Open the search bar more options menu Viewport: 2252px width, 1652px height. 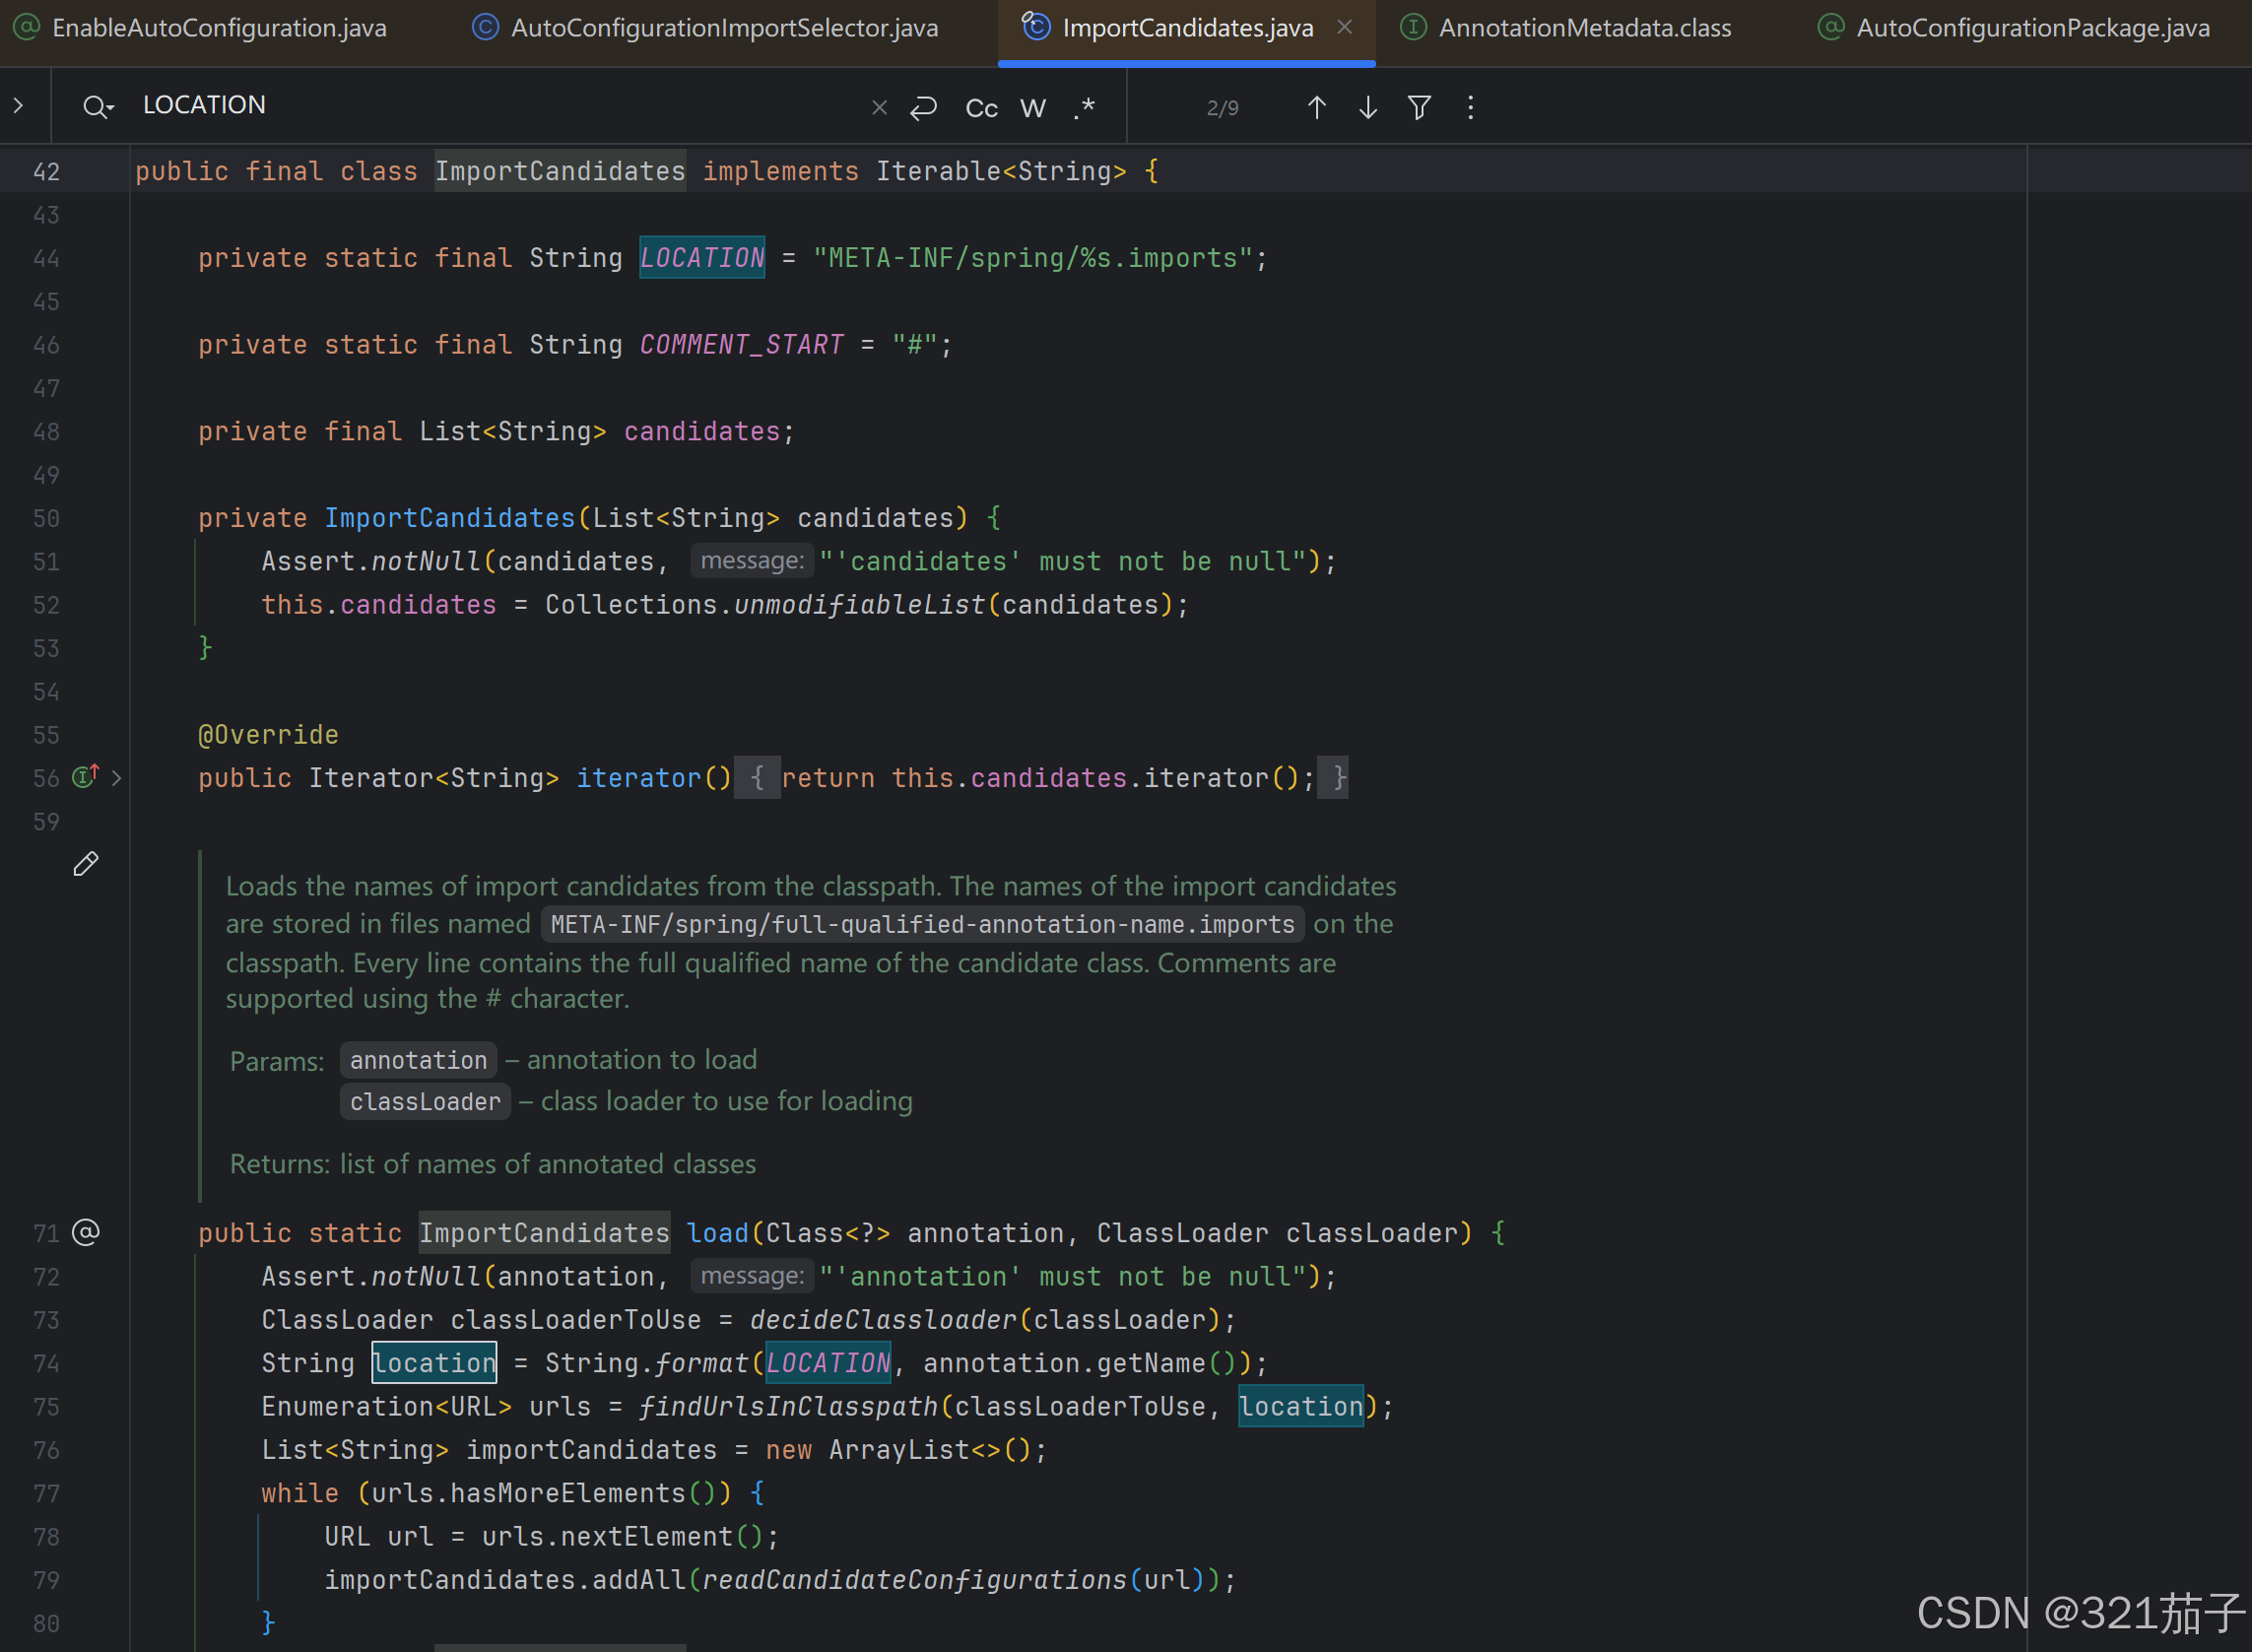[x=1469, y=107]
